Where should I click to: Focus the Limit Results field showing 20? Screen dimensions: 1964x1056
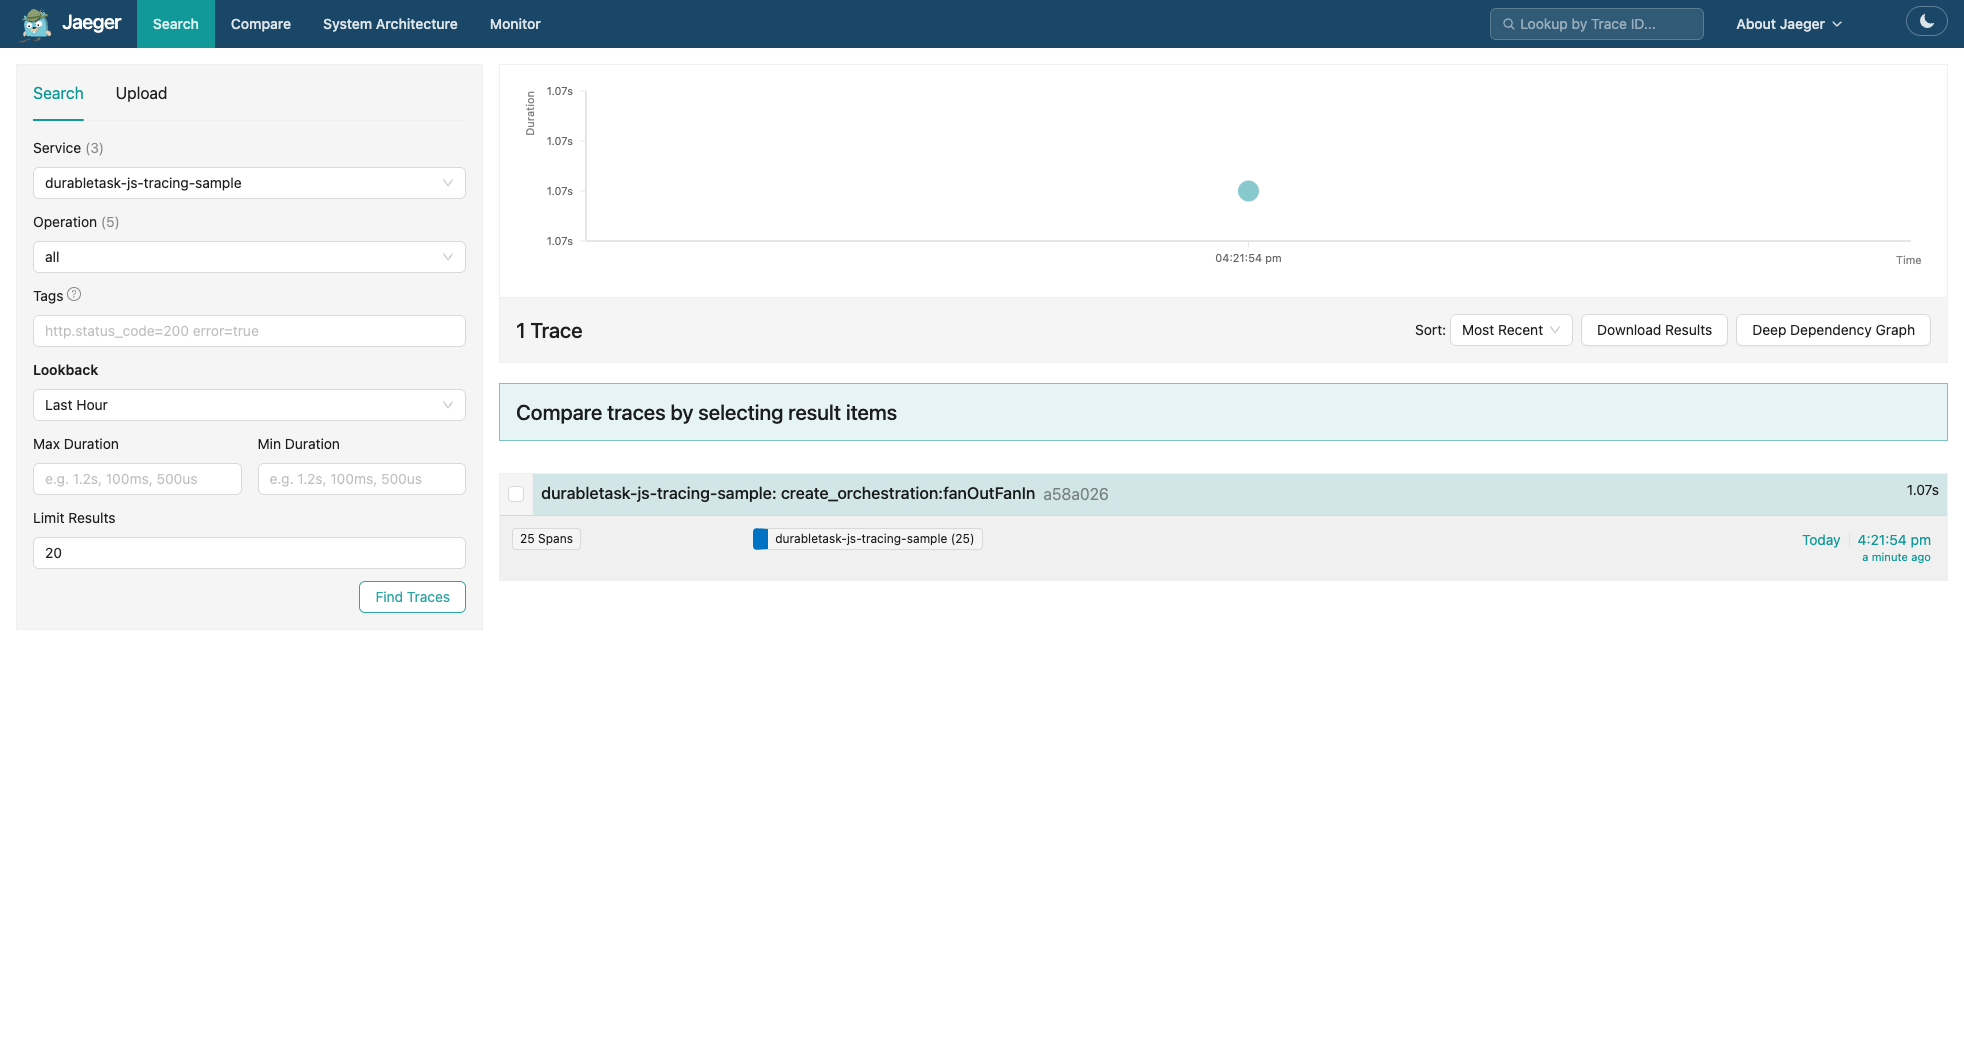pyautogui.click(x=249, y=553)
